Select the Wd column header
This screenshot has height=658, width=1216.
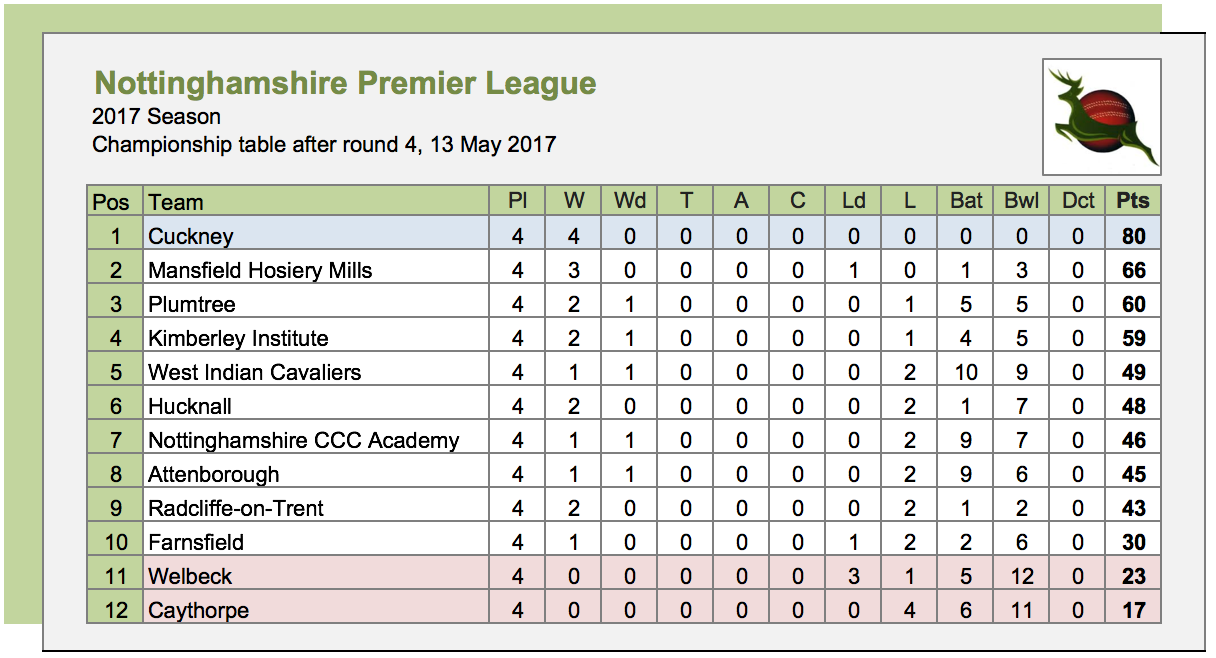(630, 201)
